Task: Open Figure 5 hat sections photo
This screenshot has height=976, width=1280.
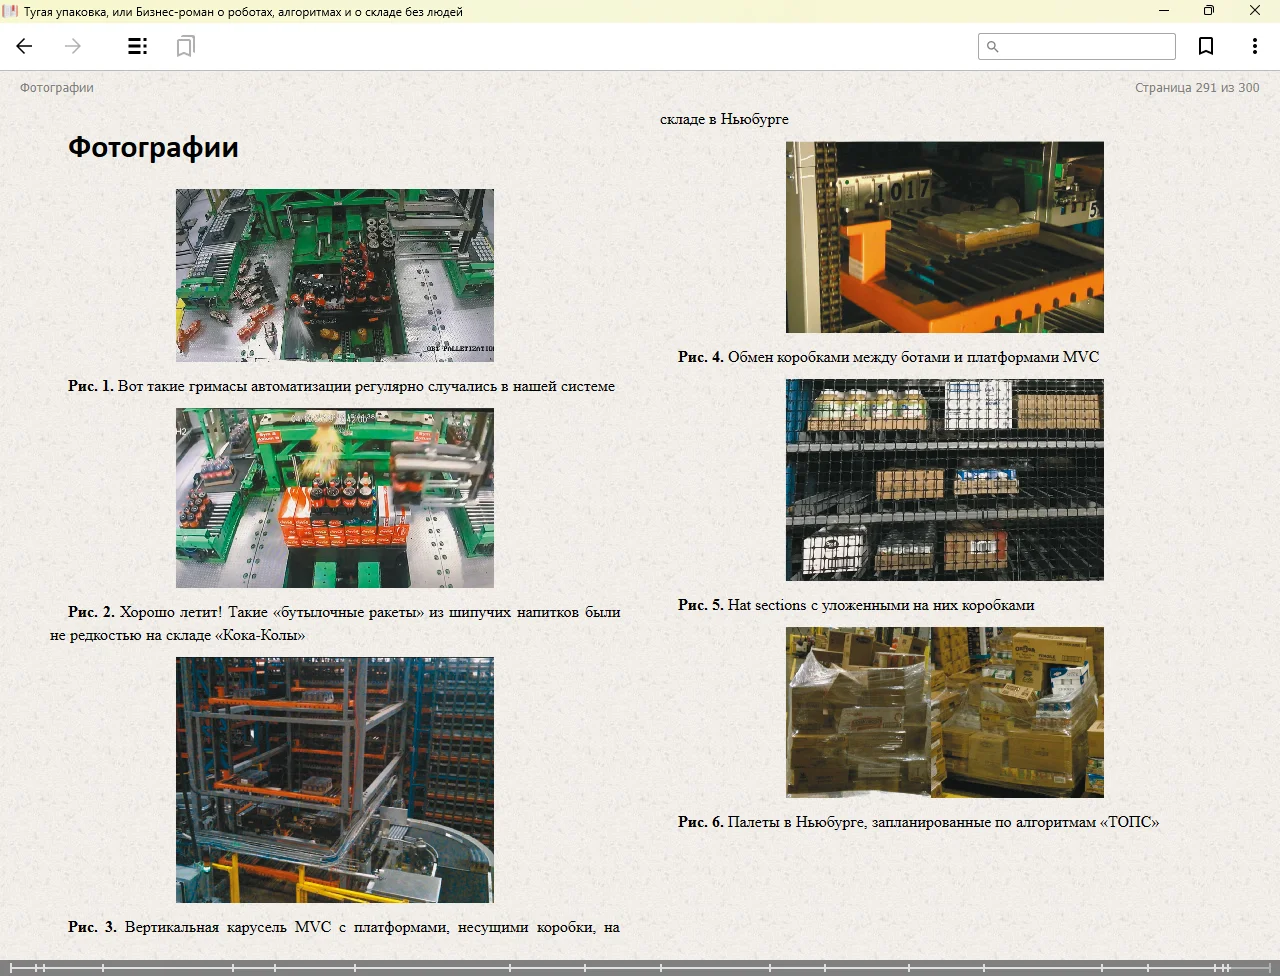Action: pos(945,480)
